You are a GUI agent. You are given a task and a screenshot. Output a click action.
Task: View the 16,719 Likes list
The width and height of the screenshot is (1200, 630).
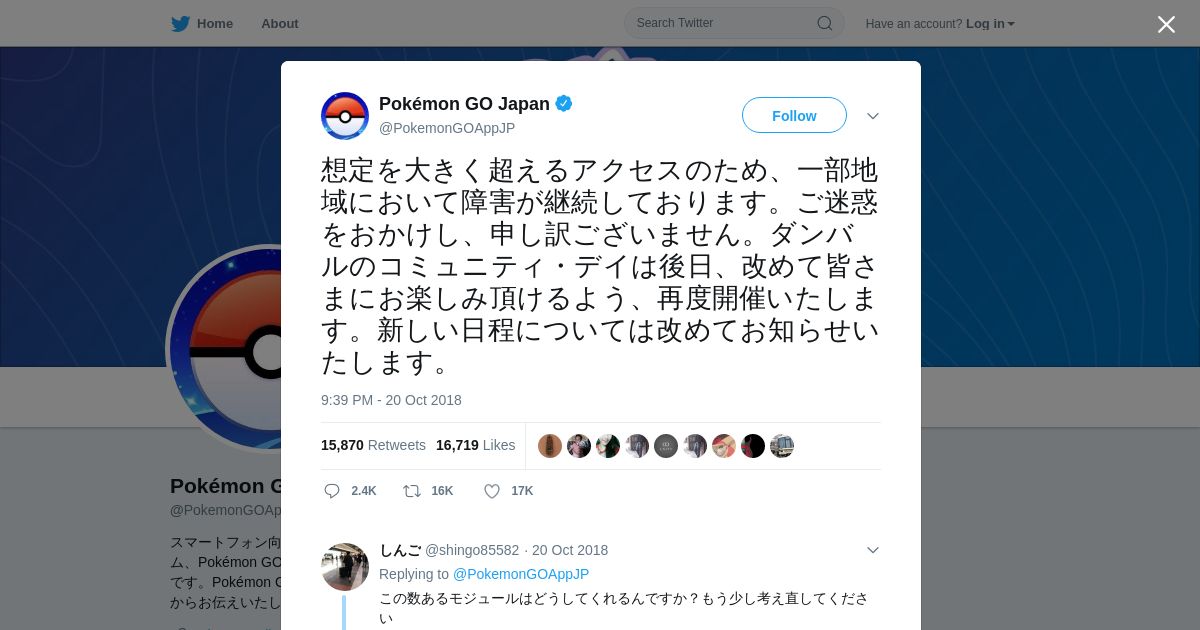pyautogui.click(x=476, y=445)
